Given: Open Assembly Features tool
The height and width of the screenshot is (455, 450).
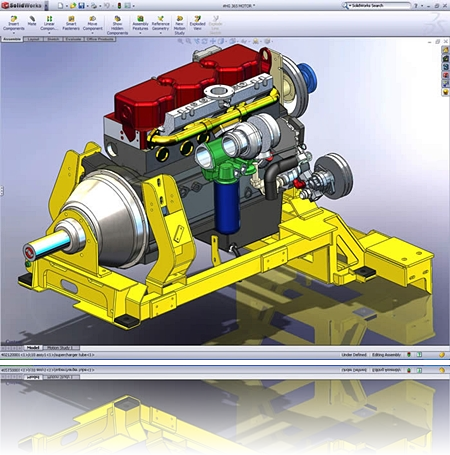Looking at the screenshot, I should click(140, 23).
